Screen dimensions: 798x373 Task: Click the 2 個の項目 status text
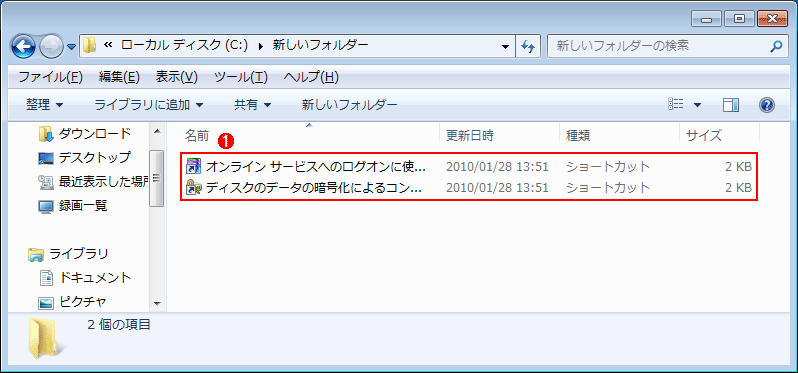click(x=119, y=324)
